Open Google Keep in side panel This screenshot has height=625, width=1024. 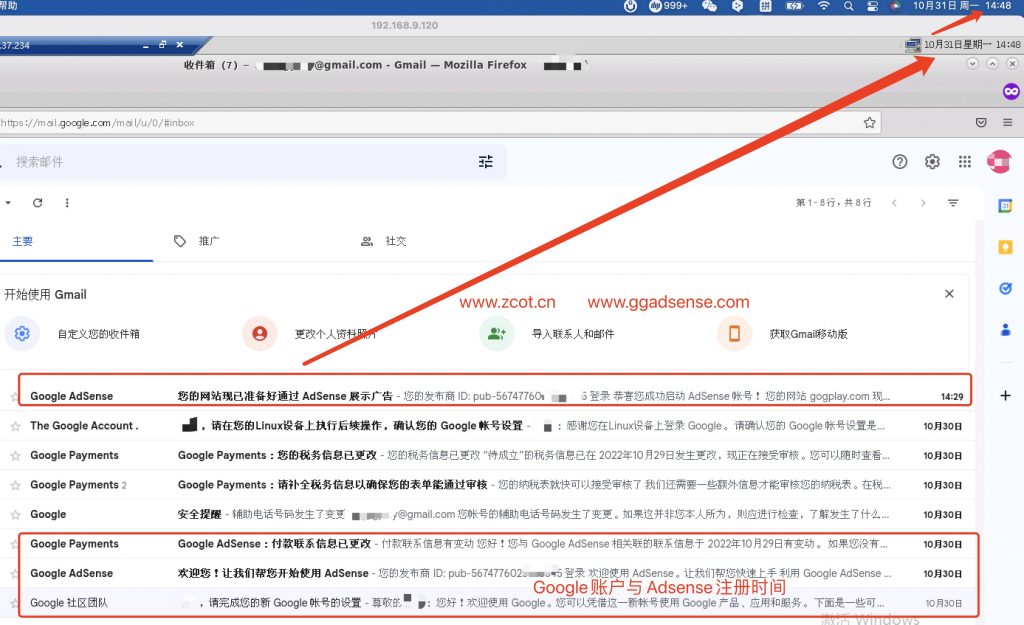point(1005,247)
